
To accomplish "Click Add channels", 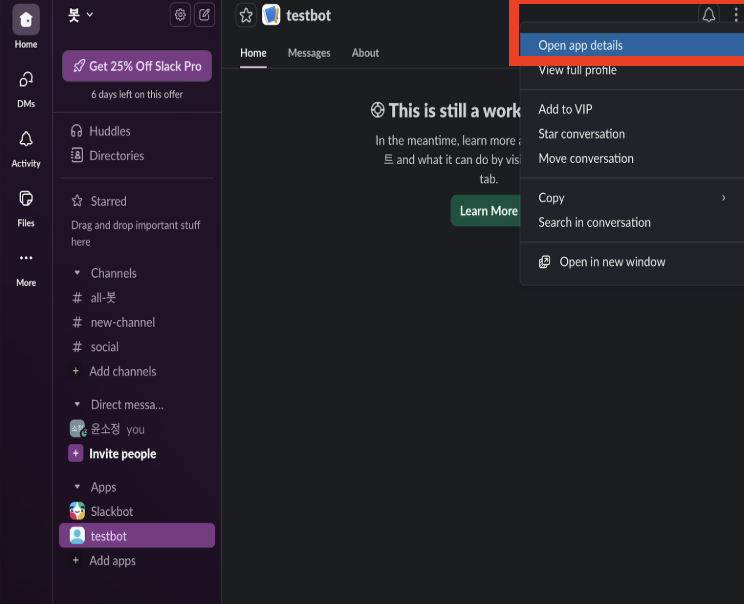I will click(x=122, y=371).
